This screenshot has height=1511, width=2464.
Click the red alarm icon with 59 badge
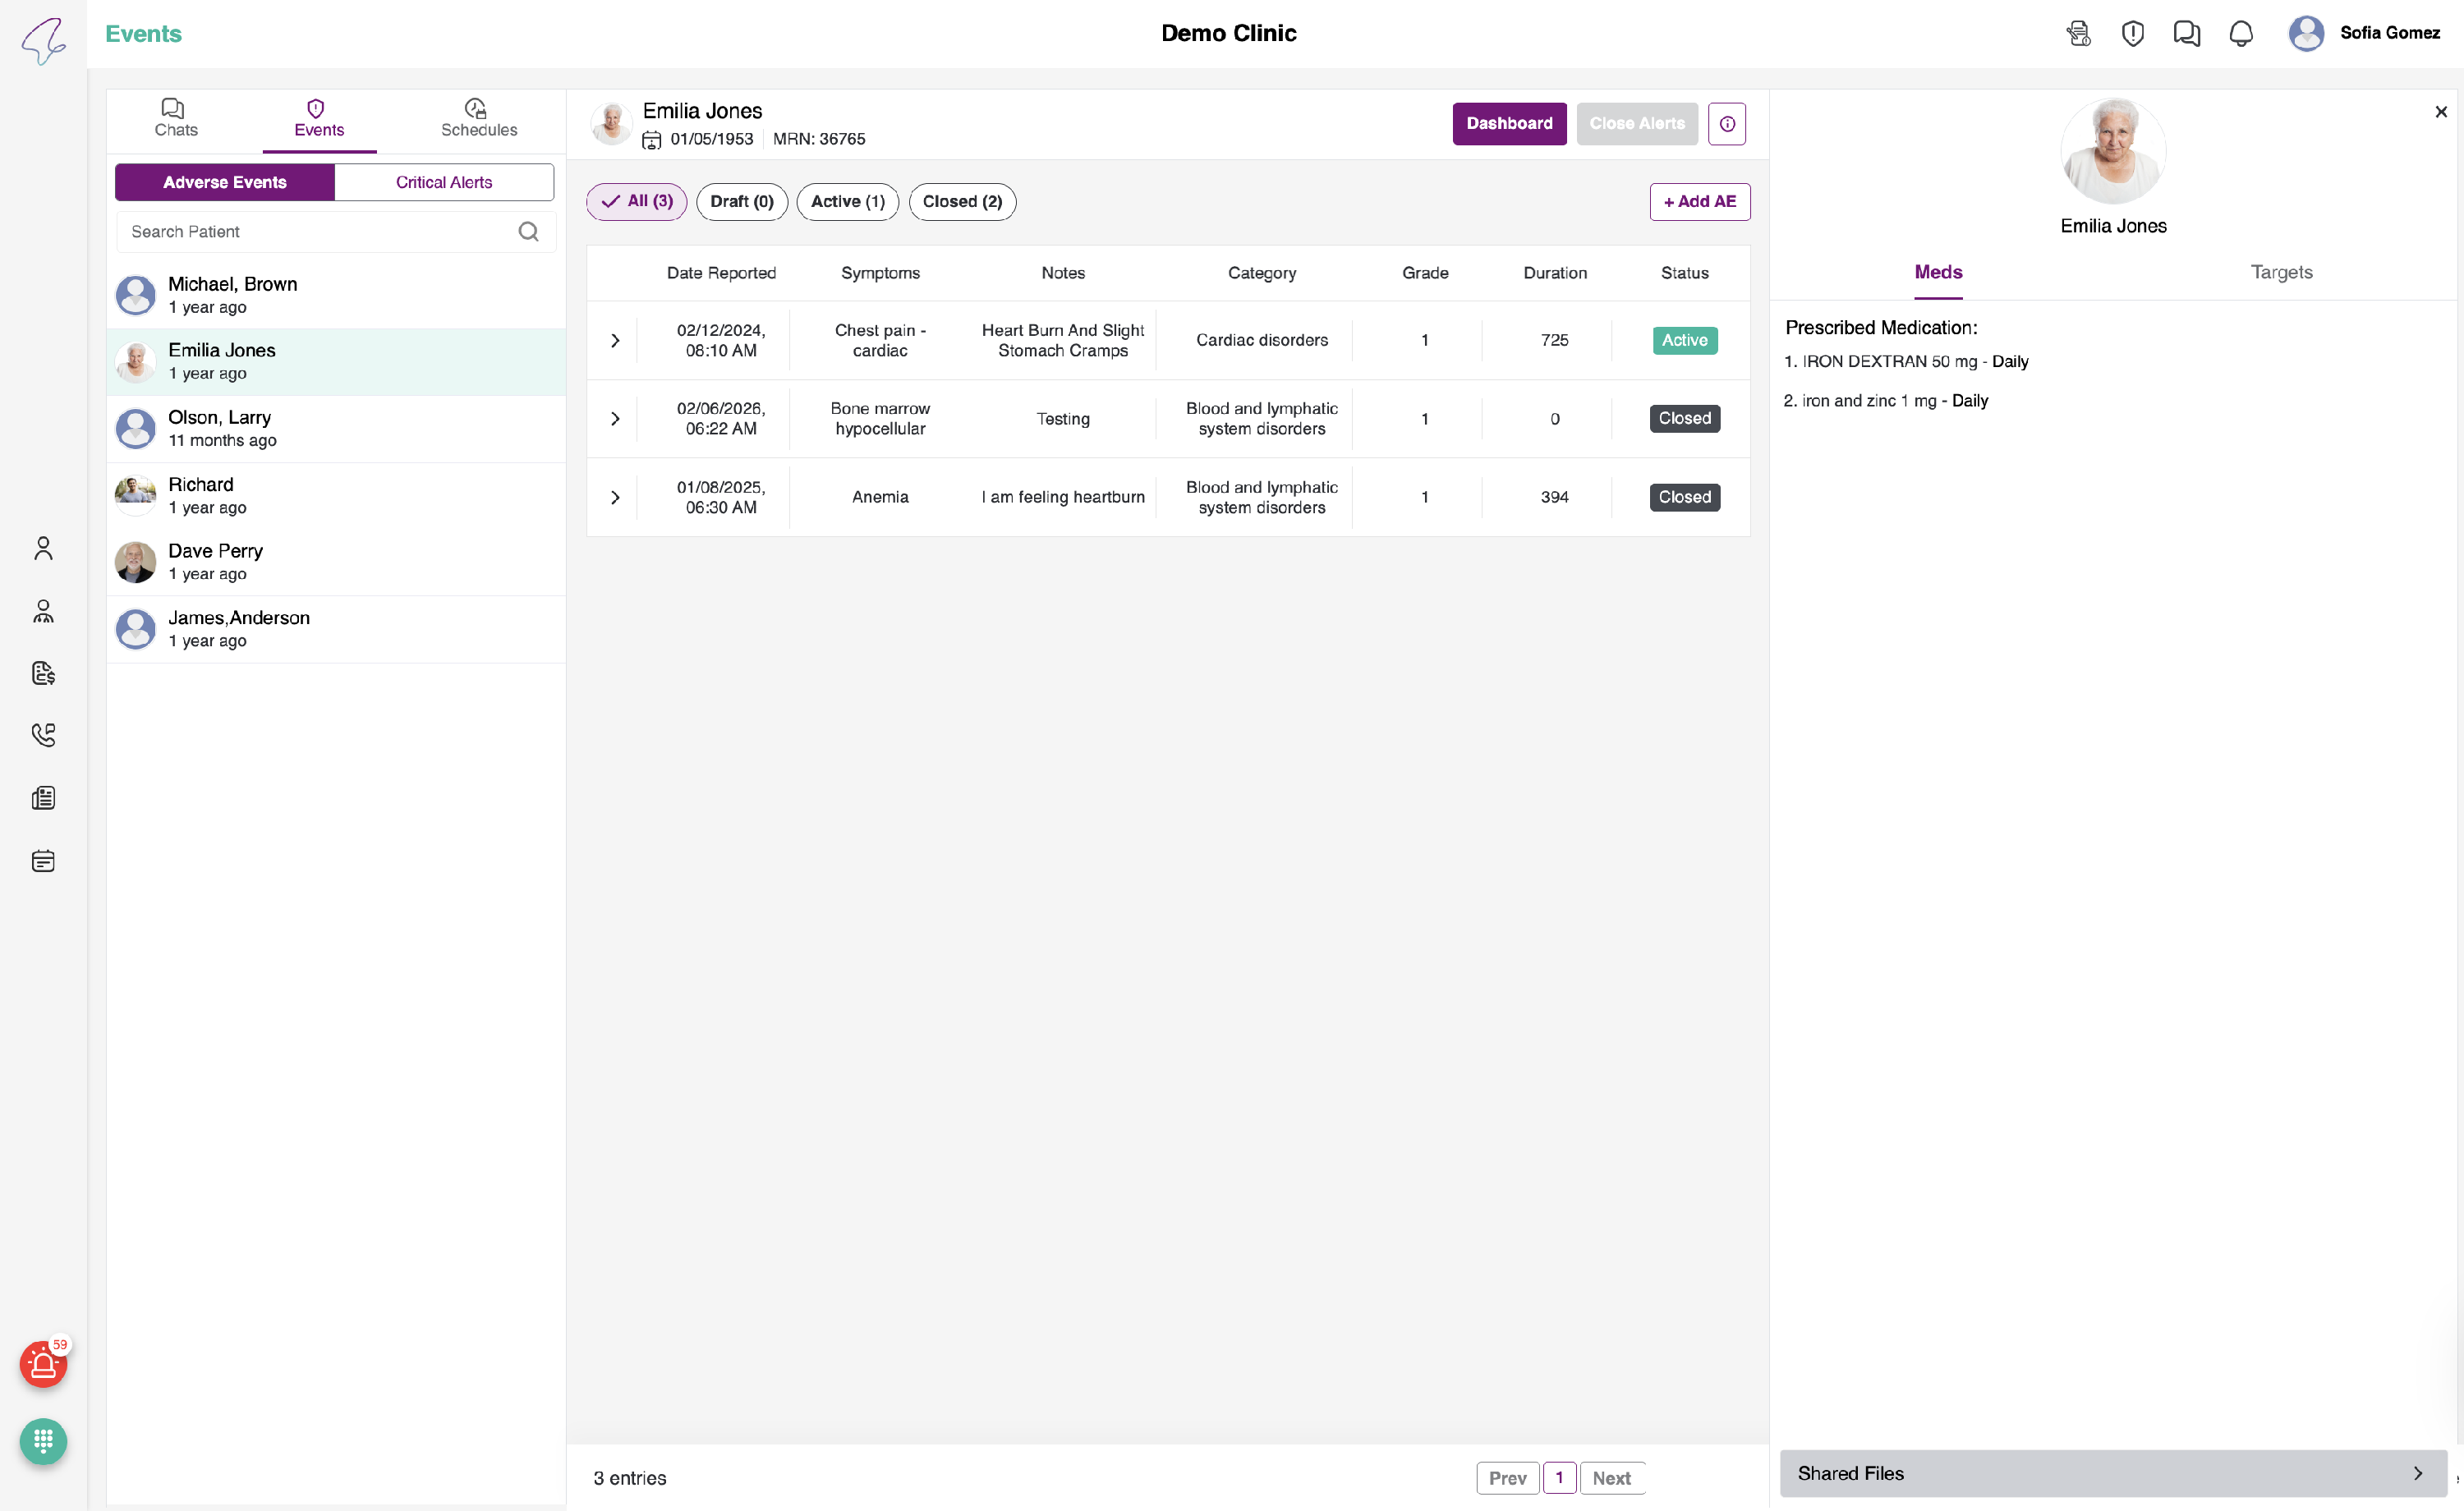tap(43, 1364)
